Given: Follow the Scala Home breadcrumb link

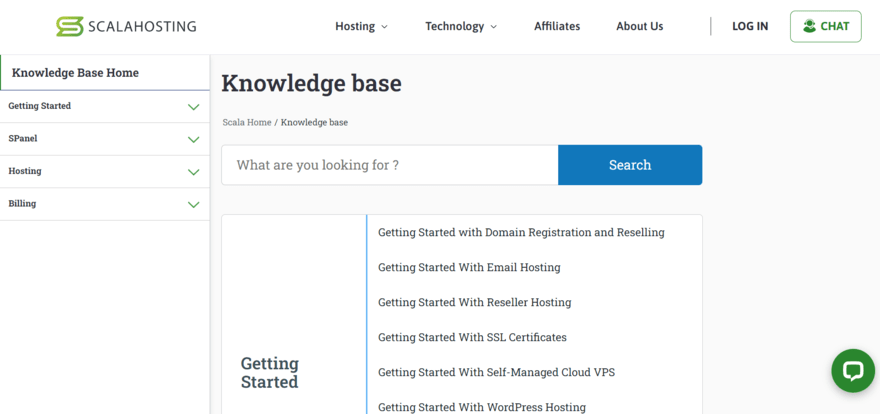Looking at the screenshot, I should (x=246, y=122).
